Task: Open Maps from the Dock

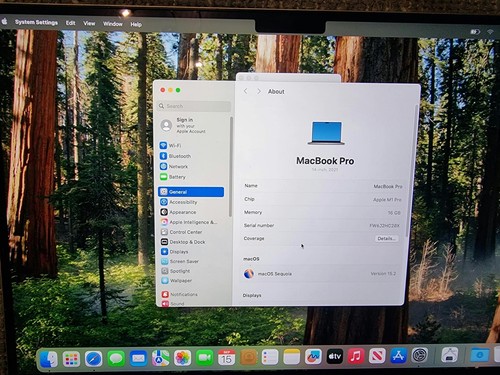Action: pyautogui.click(x=160, y=358)
